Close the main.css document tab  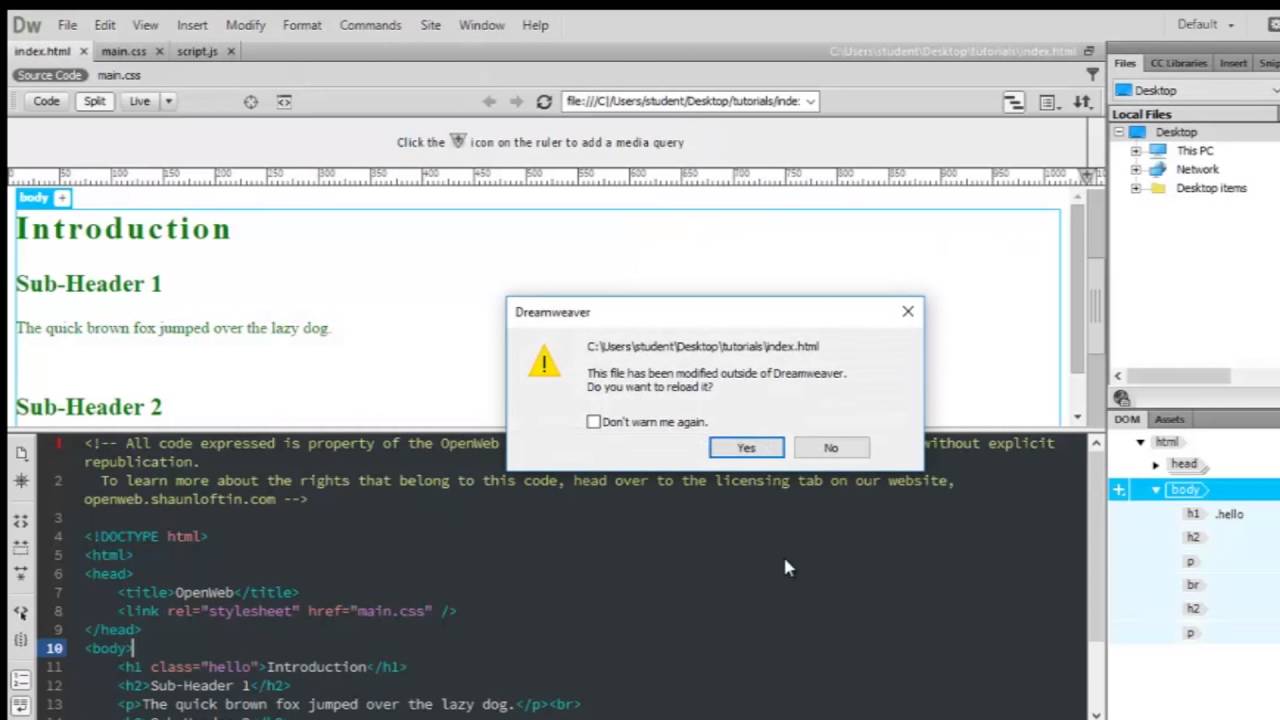[x=158, y=51]
